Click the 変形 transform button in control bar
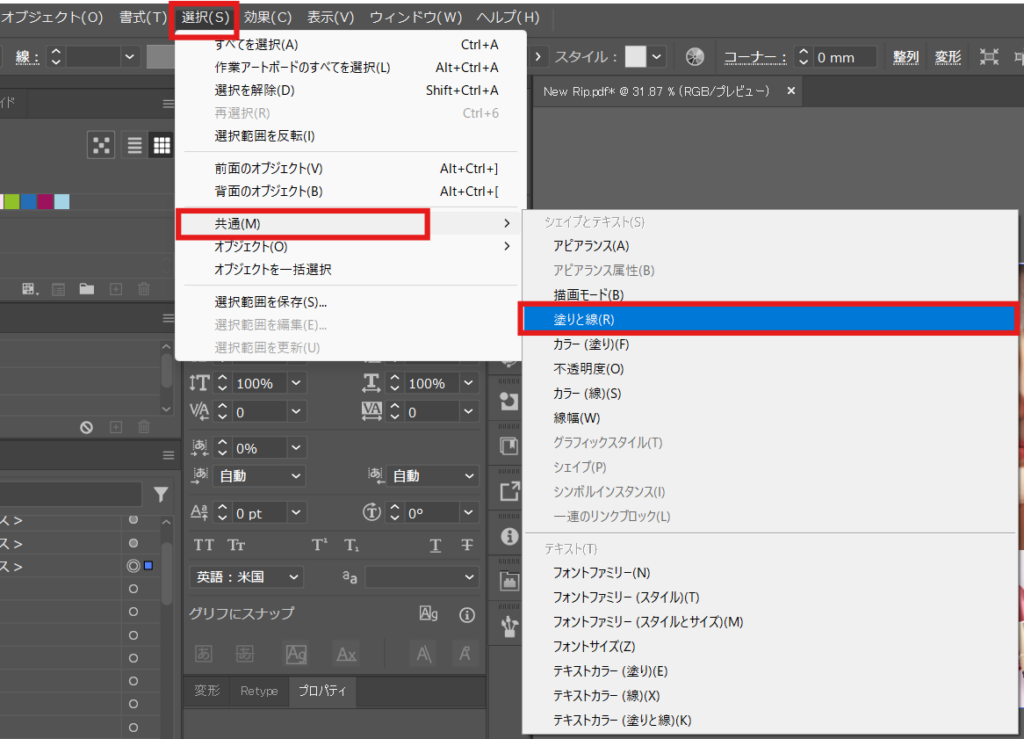1024x739 pixels. click(x=948, y=57)
